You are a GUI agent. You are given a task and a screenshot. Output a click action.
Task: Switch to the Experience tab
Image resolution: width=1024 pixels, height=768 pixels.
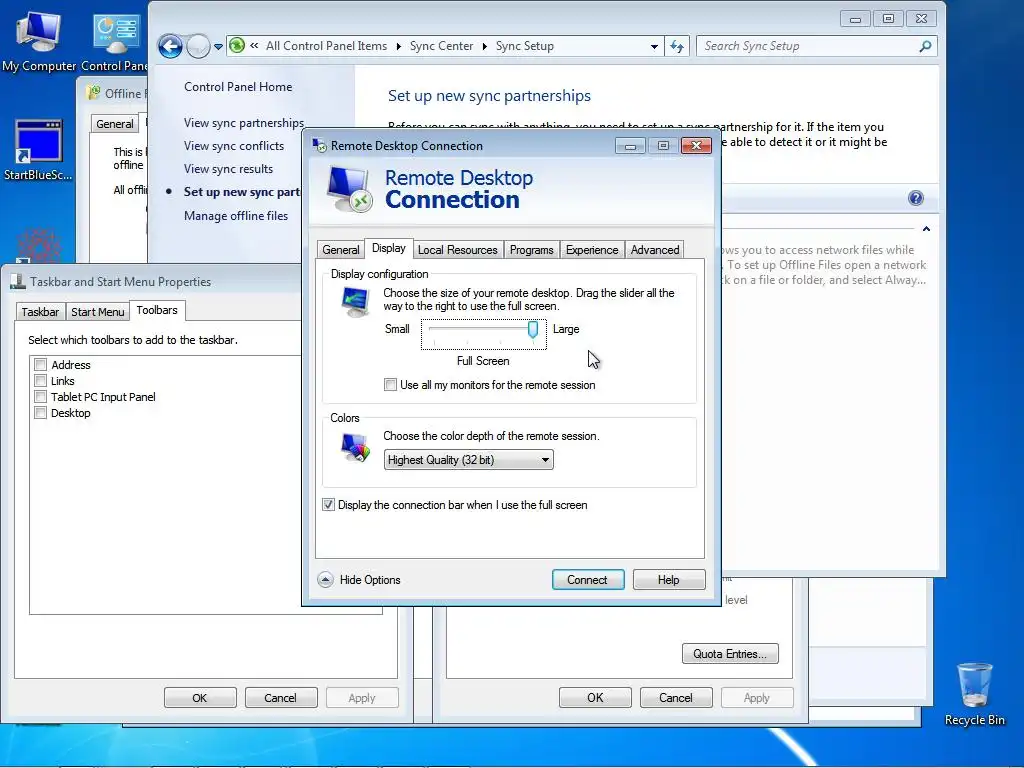tap(592, 249)
